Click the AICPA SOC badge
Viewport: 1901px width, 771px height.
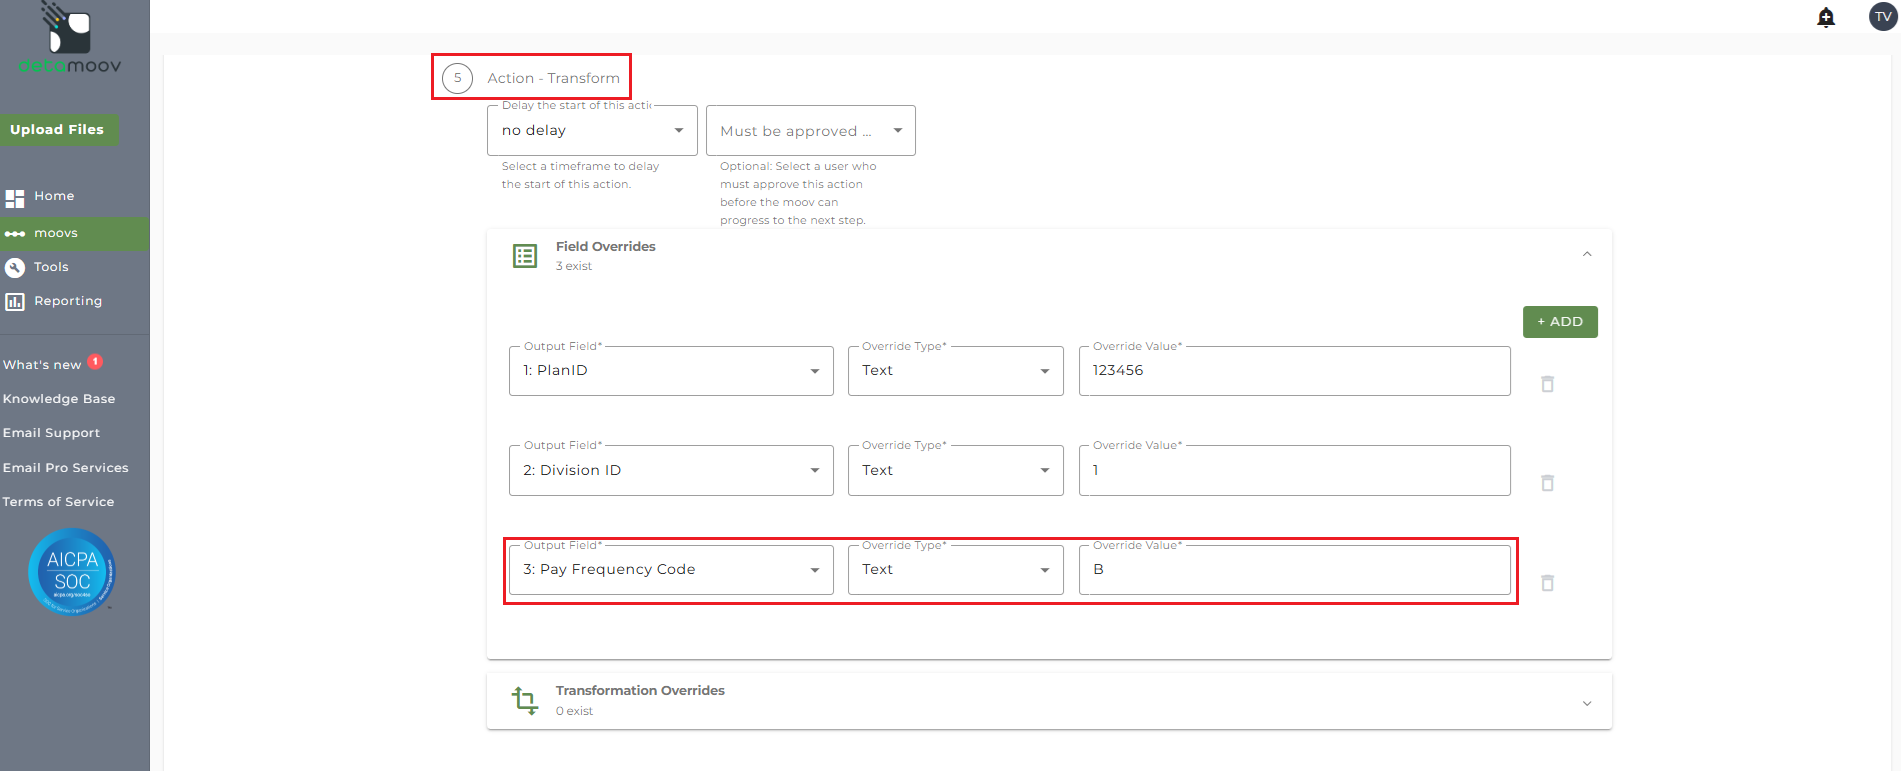72,572
